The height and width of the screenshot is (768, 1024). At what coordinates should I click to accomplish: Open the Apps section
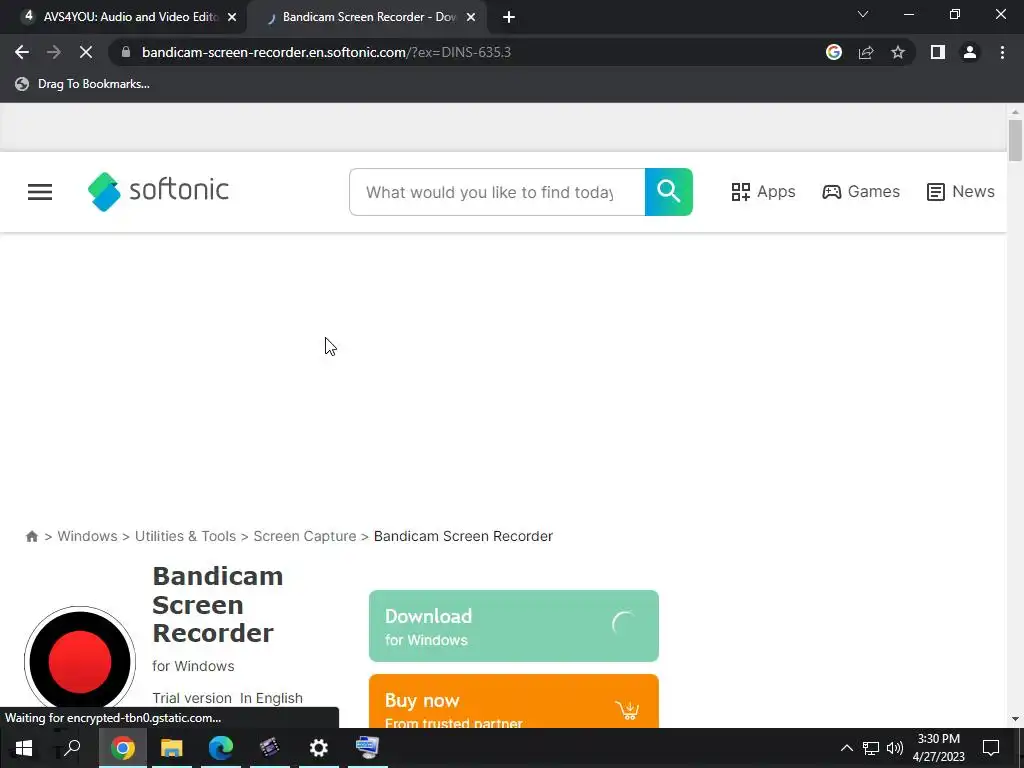(x=763, y=191)
